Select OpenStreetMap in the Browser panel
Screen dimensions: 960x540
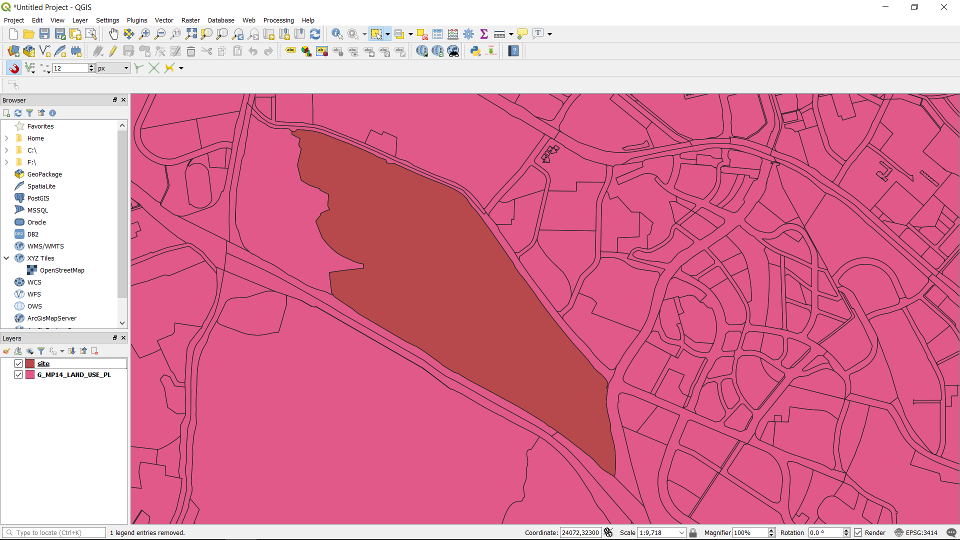[62, 270]
